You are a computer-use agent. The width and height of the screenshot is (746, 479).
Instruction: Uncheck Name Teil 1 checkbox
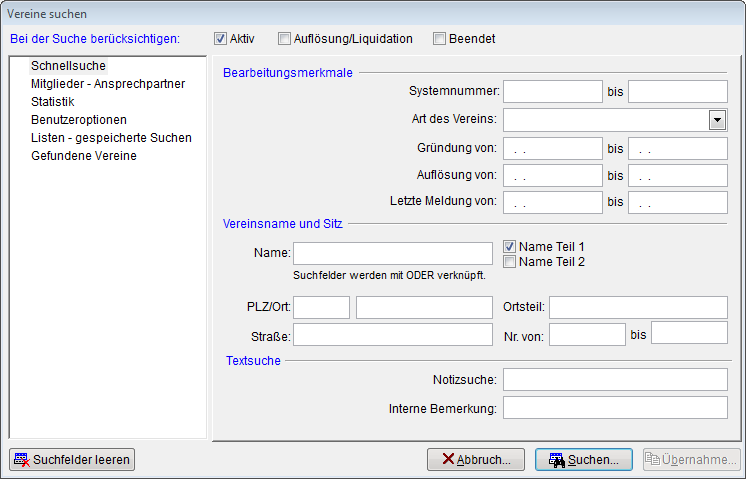pos(509,247)
